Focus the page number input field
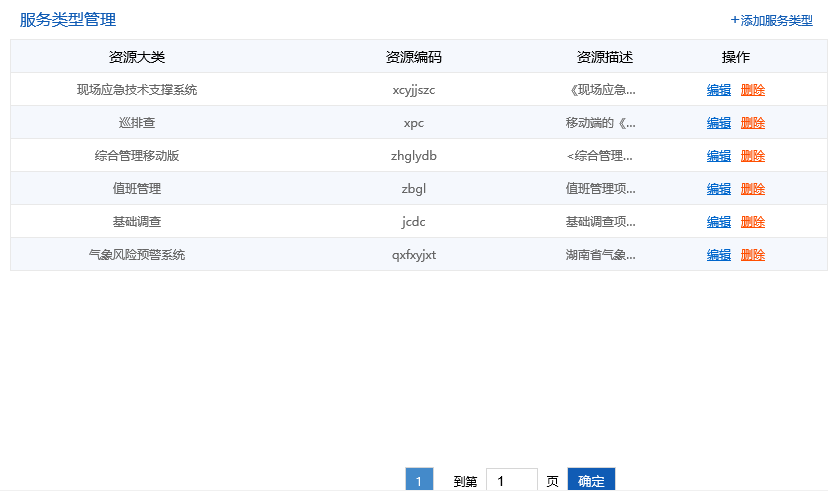The image size is (828, 491). pos(511,480)
